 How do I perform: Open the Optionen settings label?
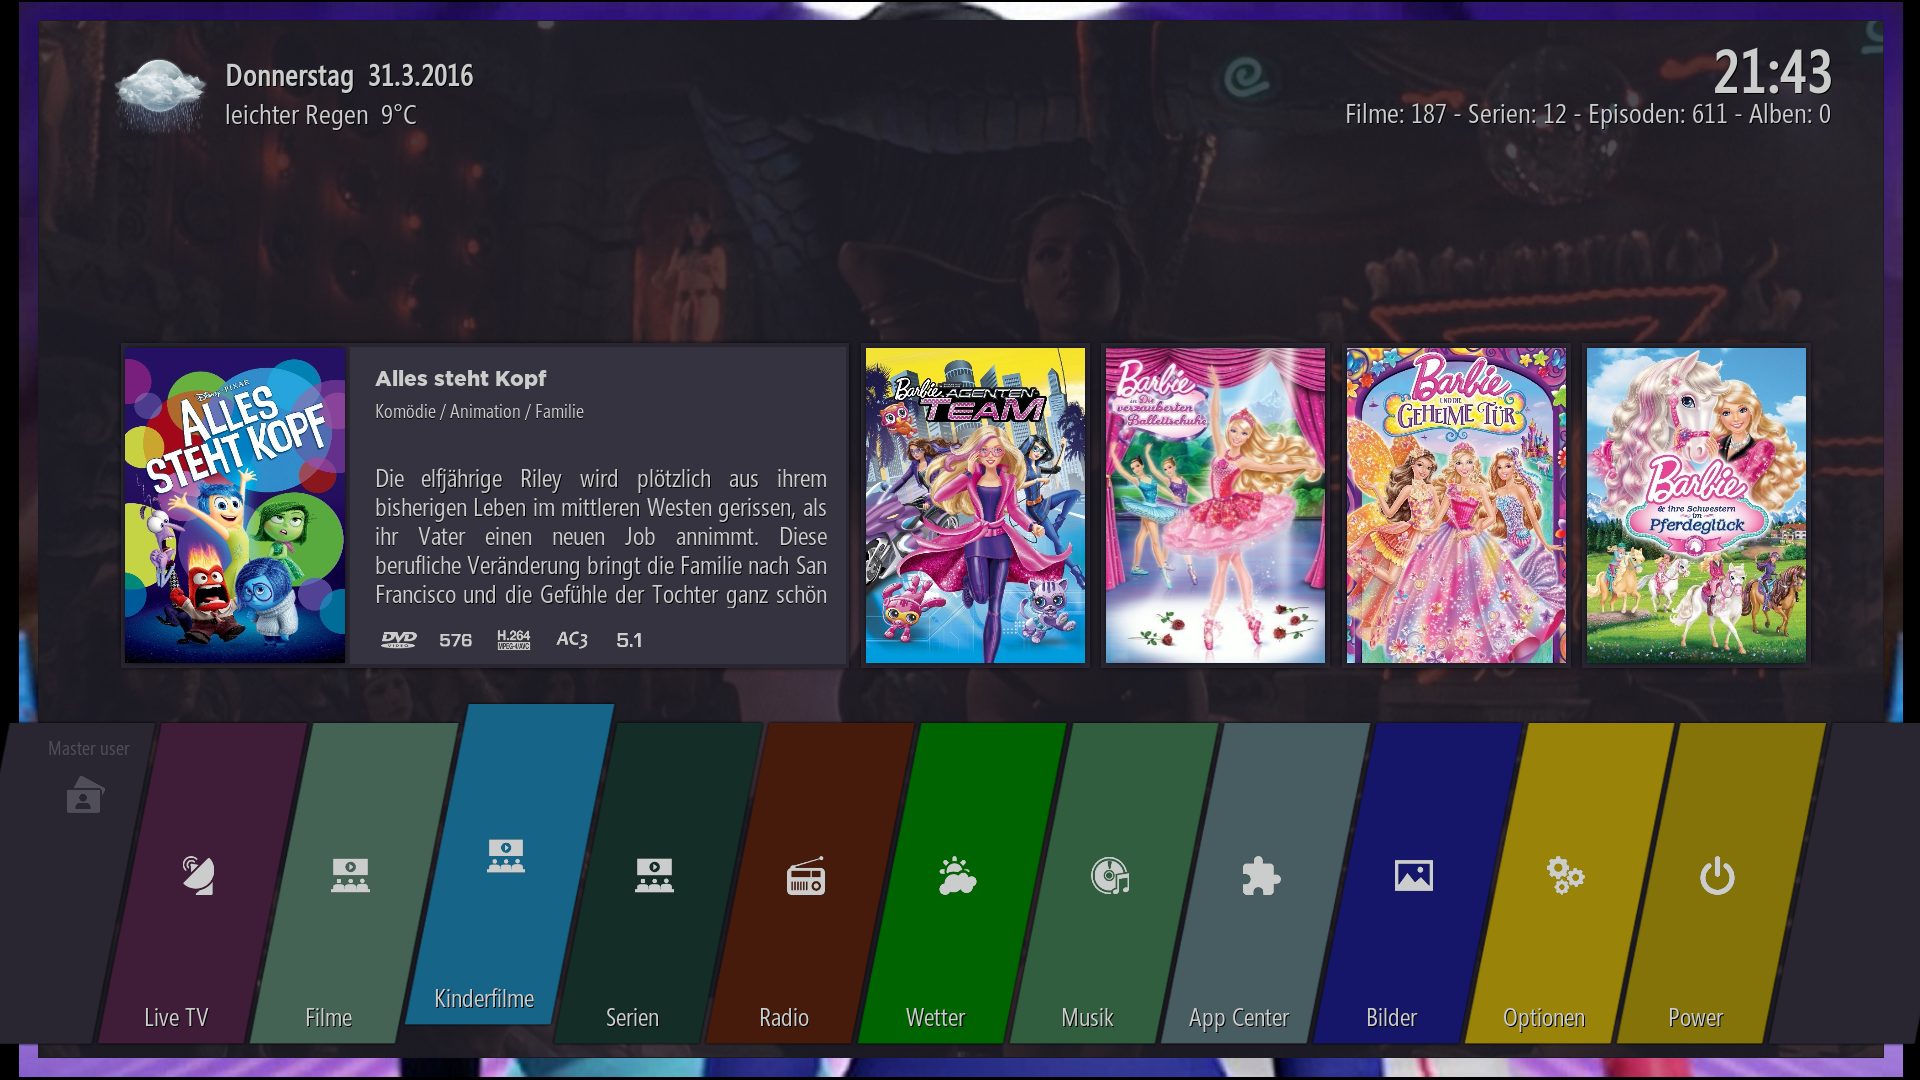[x=1544, y=1018]
